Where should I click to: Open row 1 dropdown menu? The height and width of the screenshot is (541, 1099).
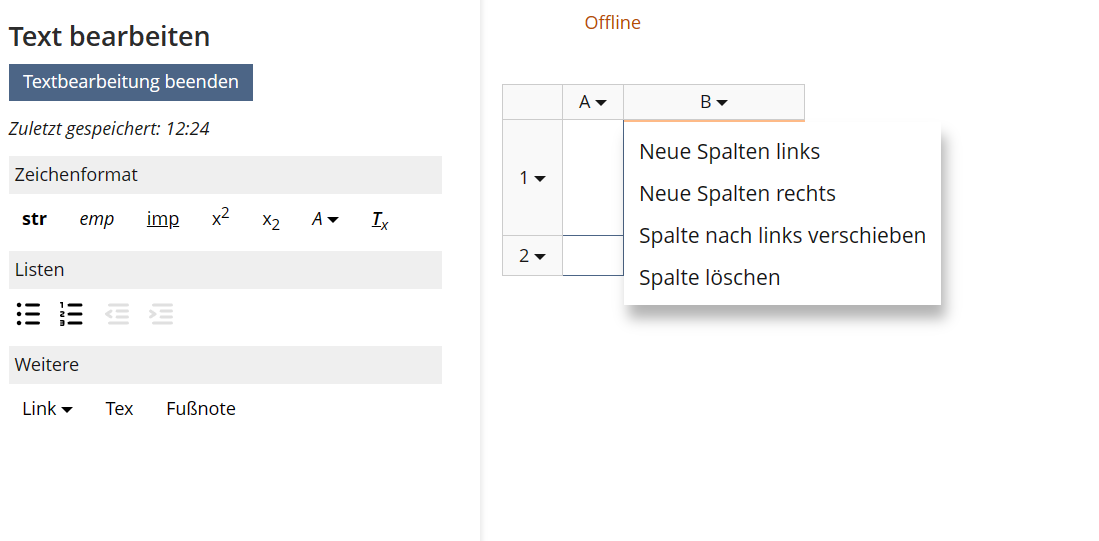[x=532, y=178]
